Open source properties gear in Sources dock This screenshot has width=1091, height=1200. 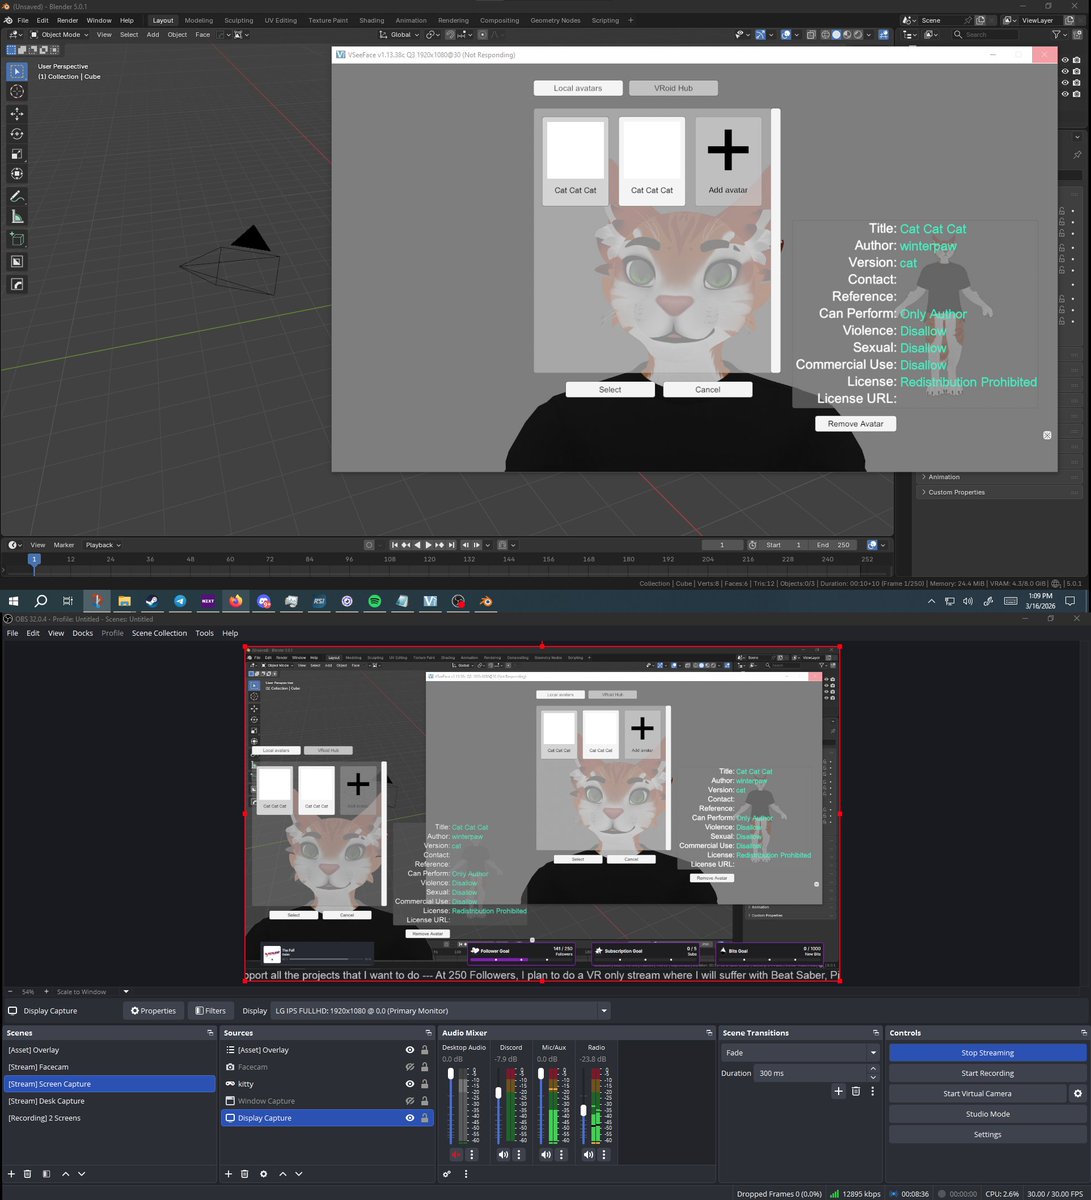pos(263,1174)
